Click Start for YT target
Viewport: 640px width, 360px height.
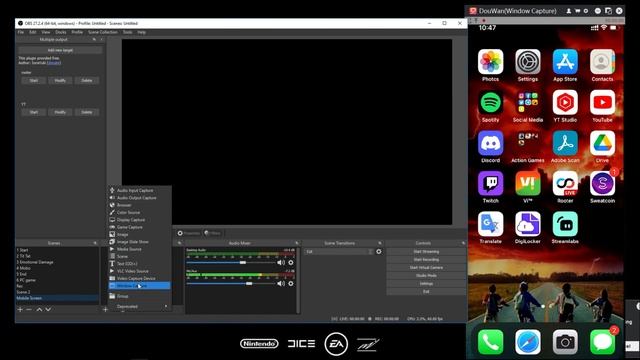pyautogui.click(x=33, y=112)
